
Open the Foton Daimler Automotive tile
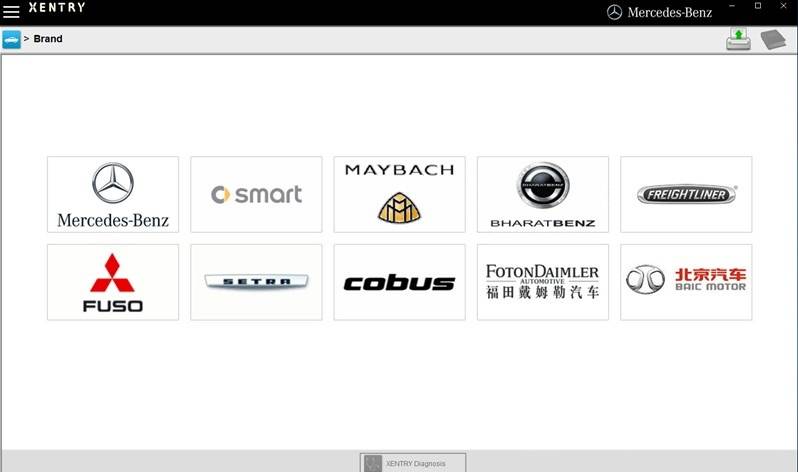pyautogui.click(x=543, y=282)
